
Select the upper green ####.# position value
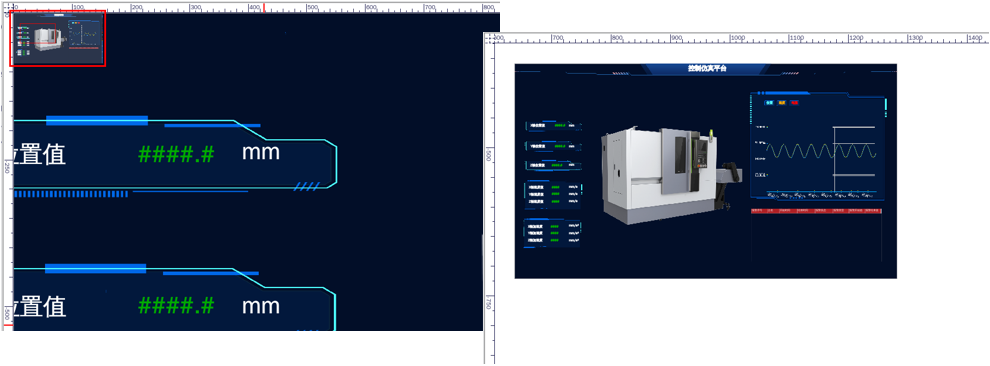pyautogui.click(x=176, y=154)
